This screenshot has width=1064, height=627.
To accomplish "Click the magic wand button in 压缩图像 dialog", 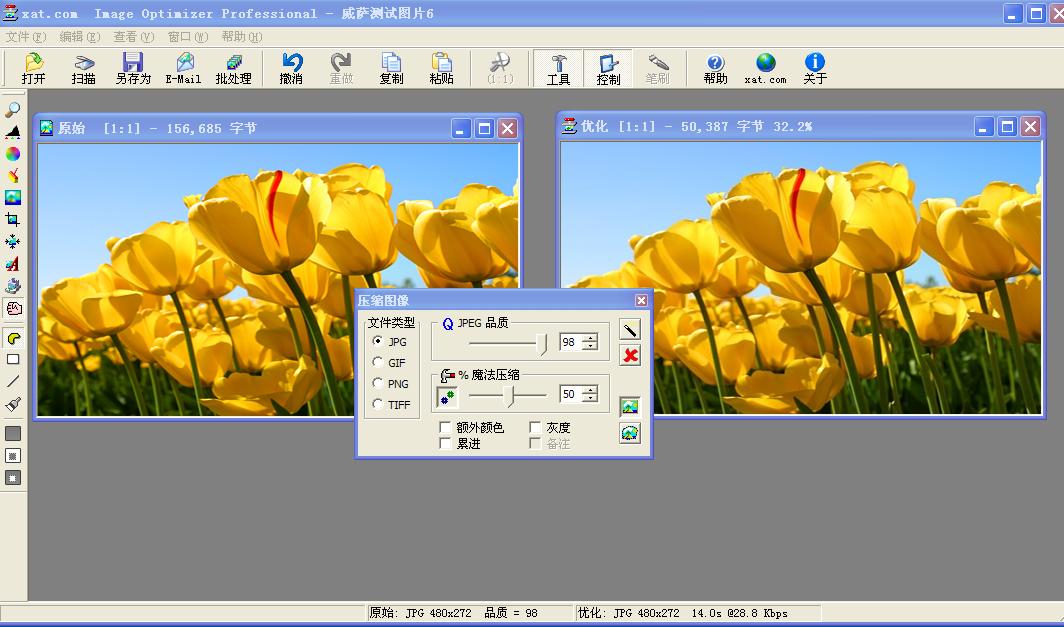I will pyautogui.click(x=630, y=330).
